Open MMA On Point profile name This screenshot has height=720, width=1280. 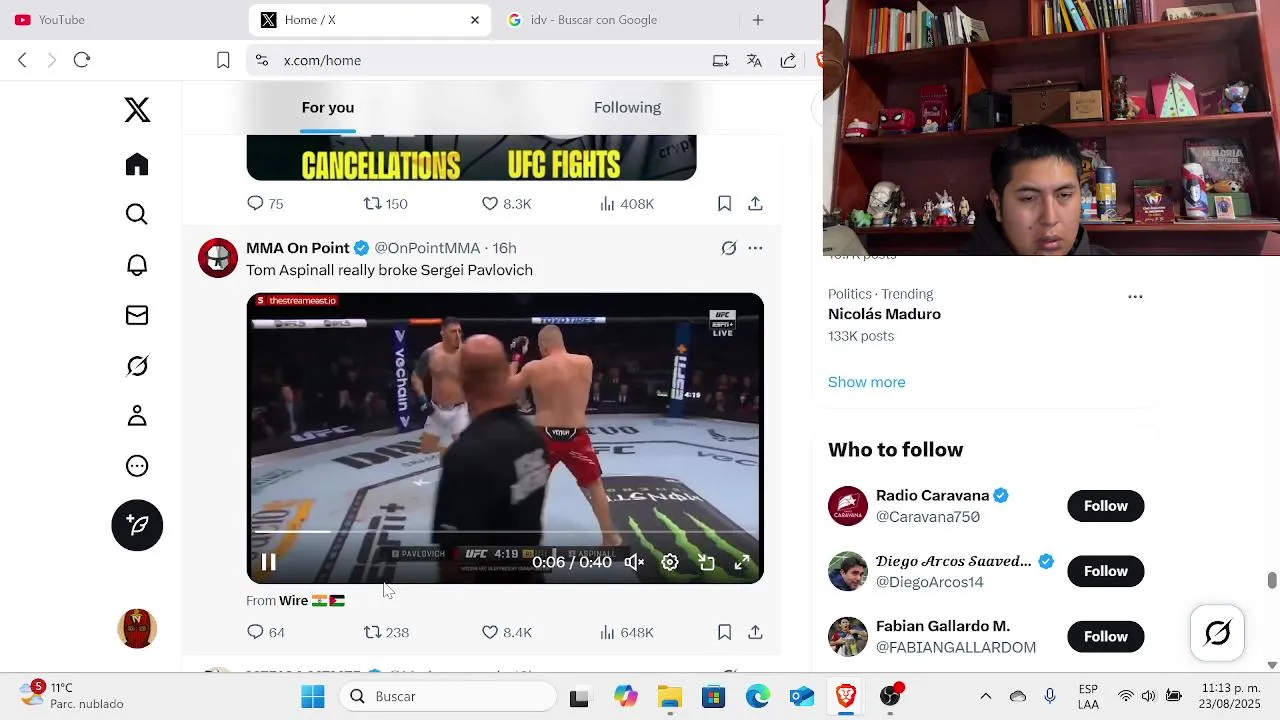coord(298,248)
